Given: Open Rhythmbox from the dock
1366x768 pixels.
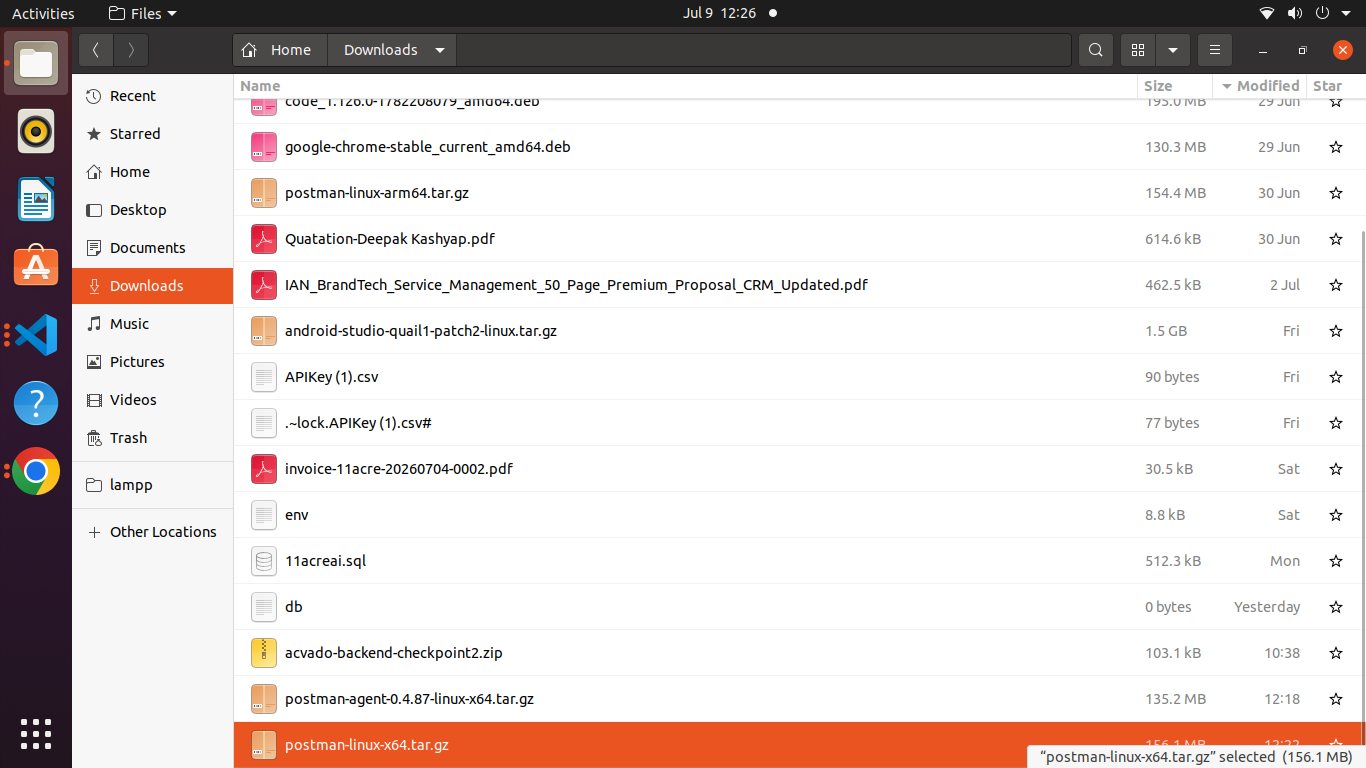Looking at the screenshot, I should (x=36, y=131).
